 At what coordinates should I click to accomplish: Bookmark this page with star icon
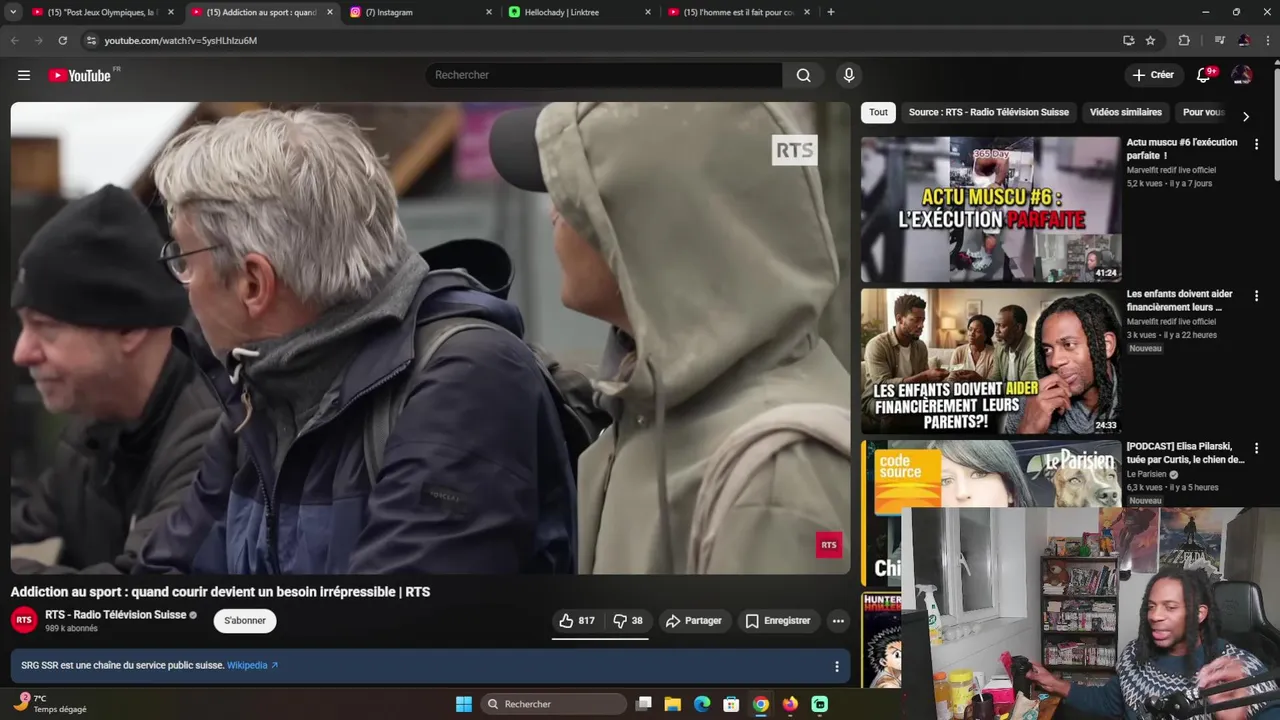(x=1150, y=40)
